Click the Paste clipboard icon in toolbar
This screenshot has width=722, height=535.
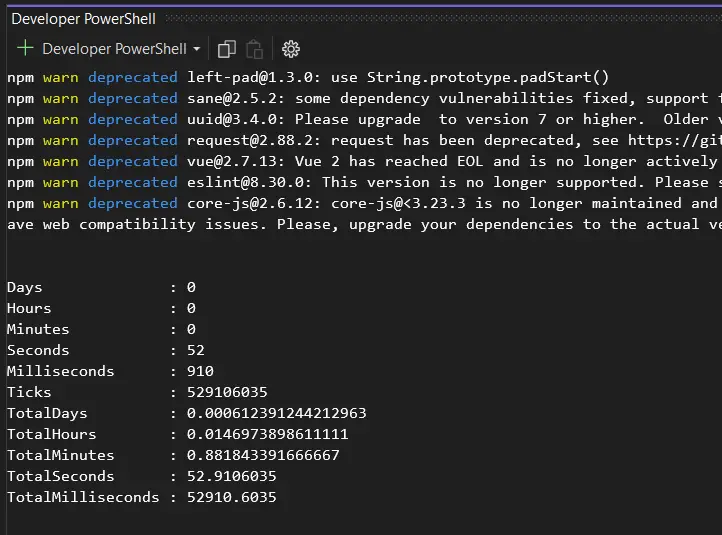click(x=255, y=49)
